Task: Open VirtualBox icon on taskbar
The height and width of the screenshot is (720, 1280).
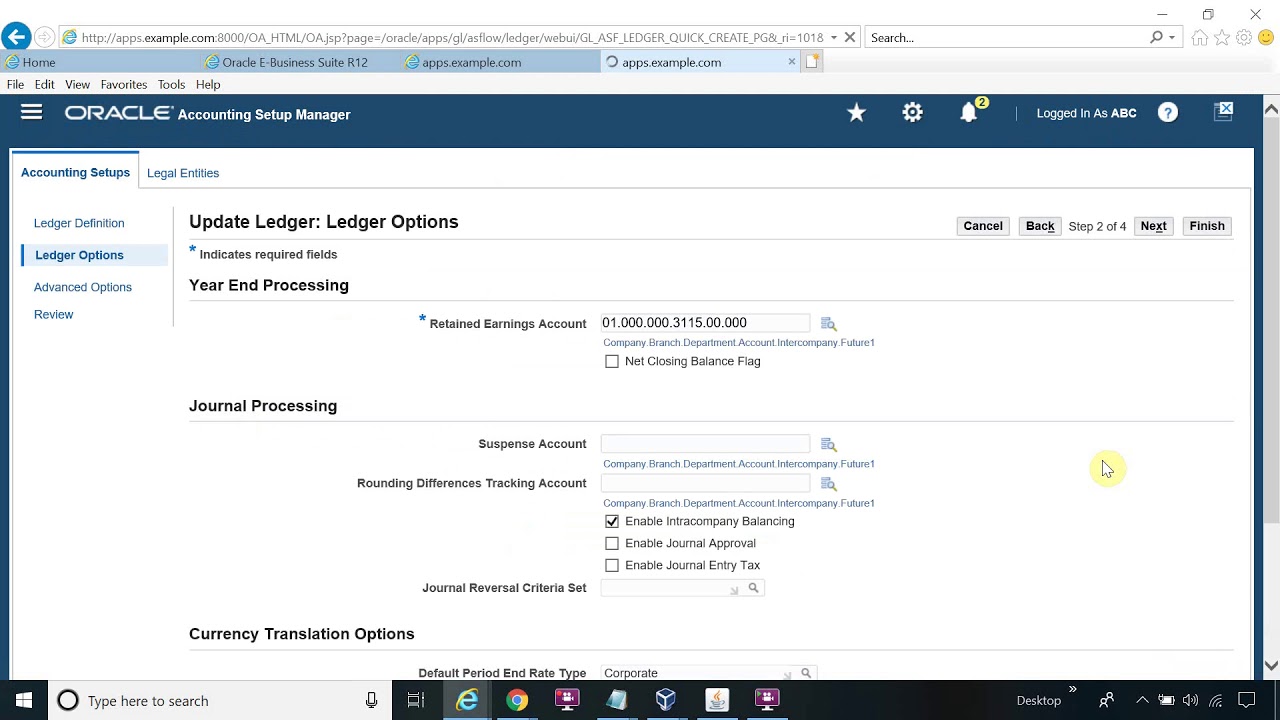Action: (666, 701)
